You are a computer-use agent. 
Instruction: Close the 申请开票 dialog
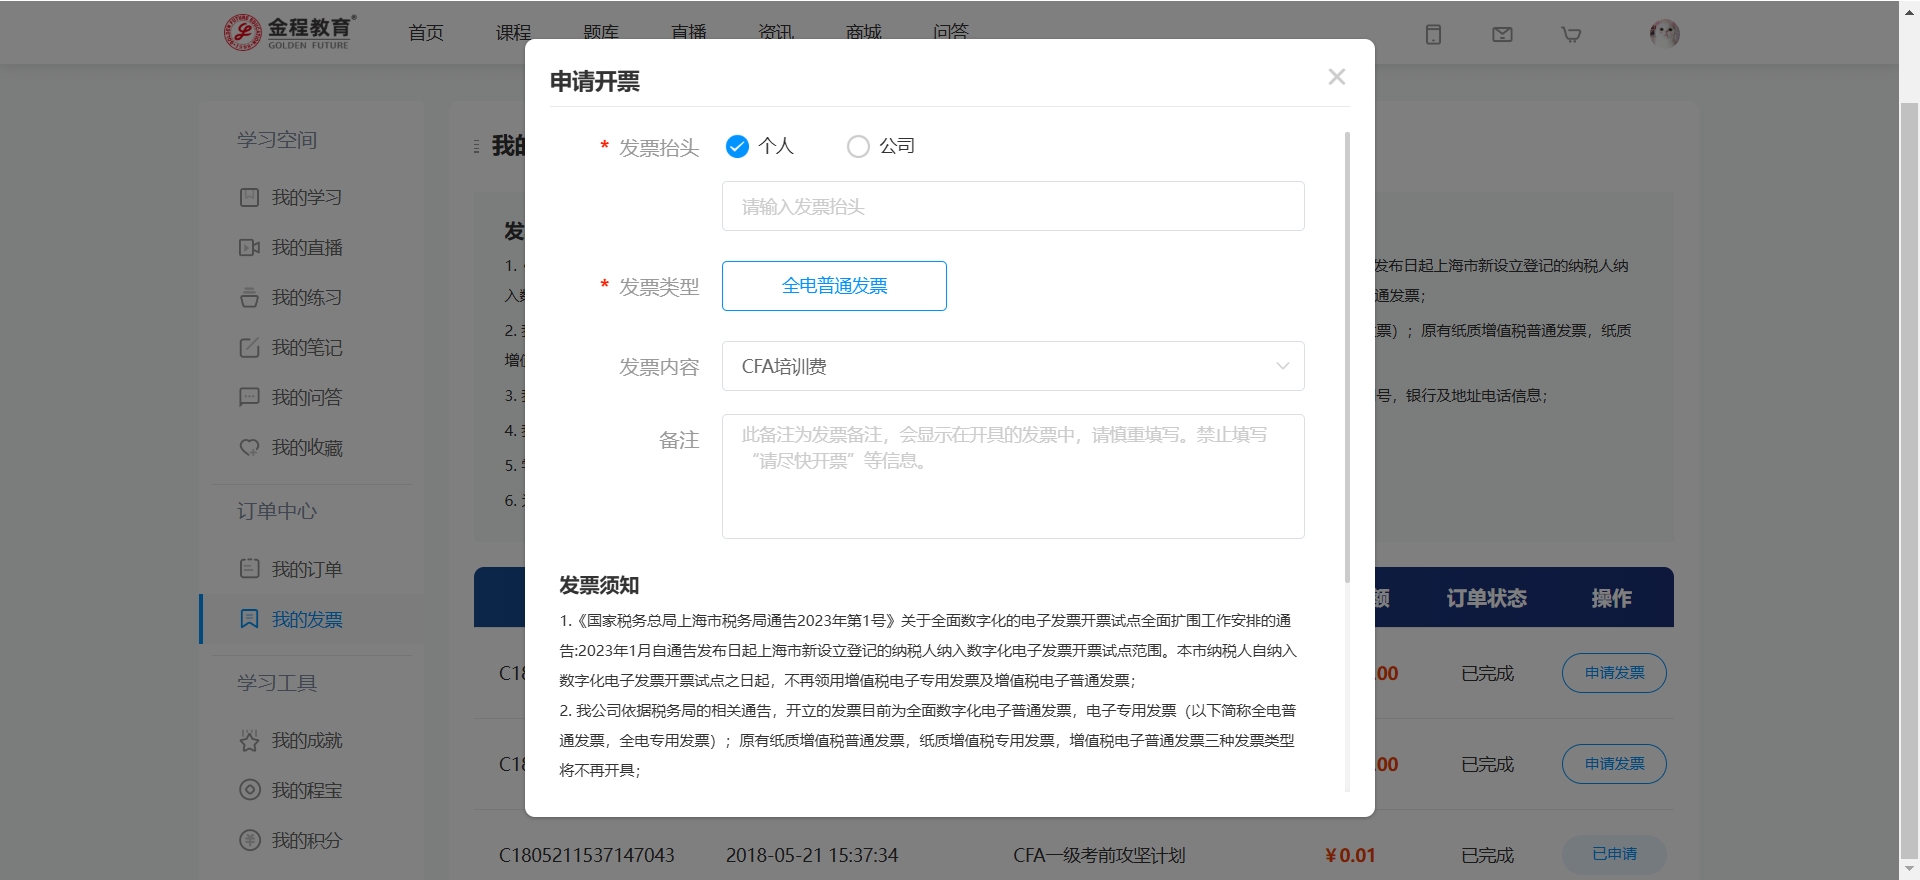coord(1336,77)
